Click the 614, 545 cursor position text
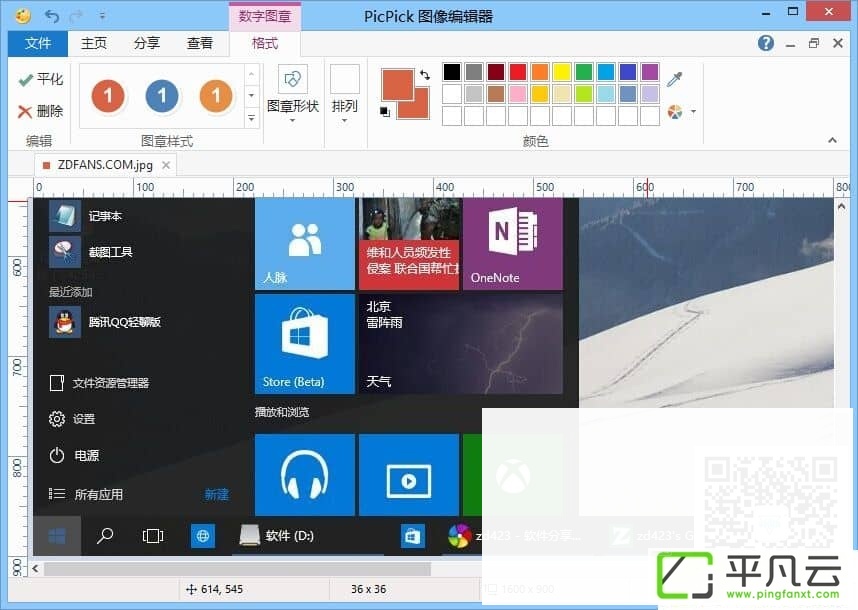 click(222, 589)
